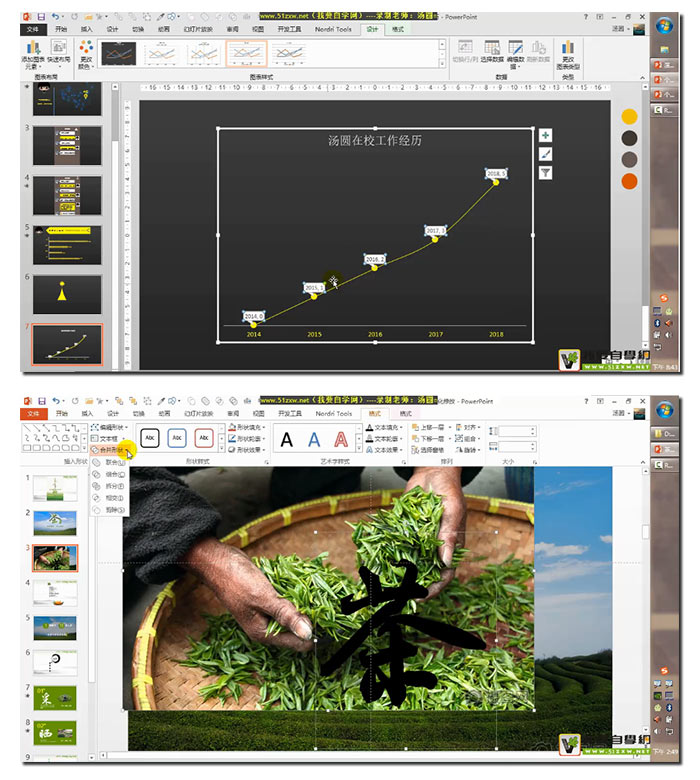
Task: Select slide 7 green thumbnail in tea-photo window
Action: pos(55,697)
